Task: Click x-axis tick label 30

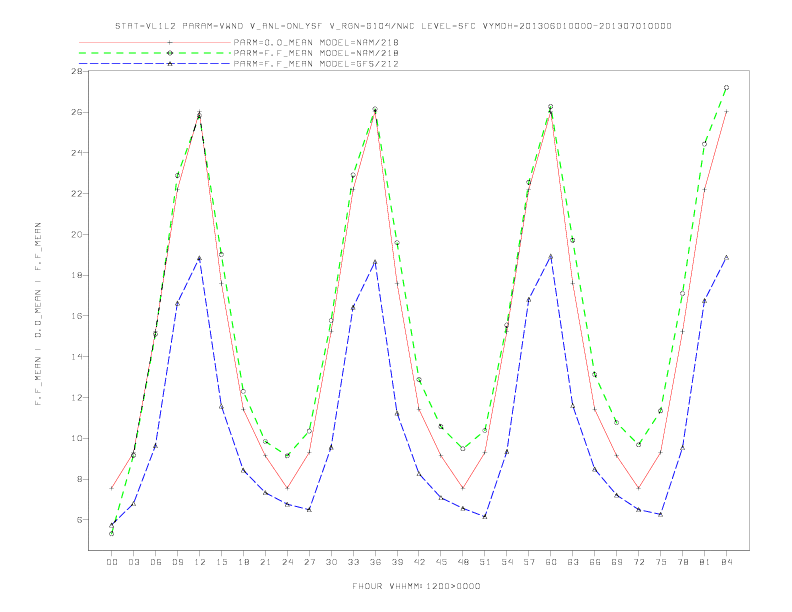Action: (x=331, y=562)
